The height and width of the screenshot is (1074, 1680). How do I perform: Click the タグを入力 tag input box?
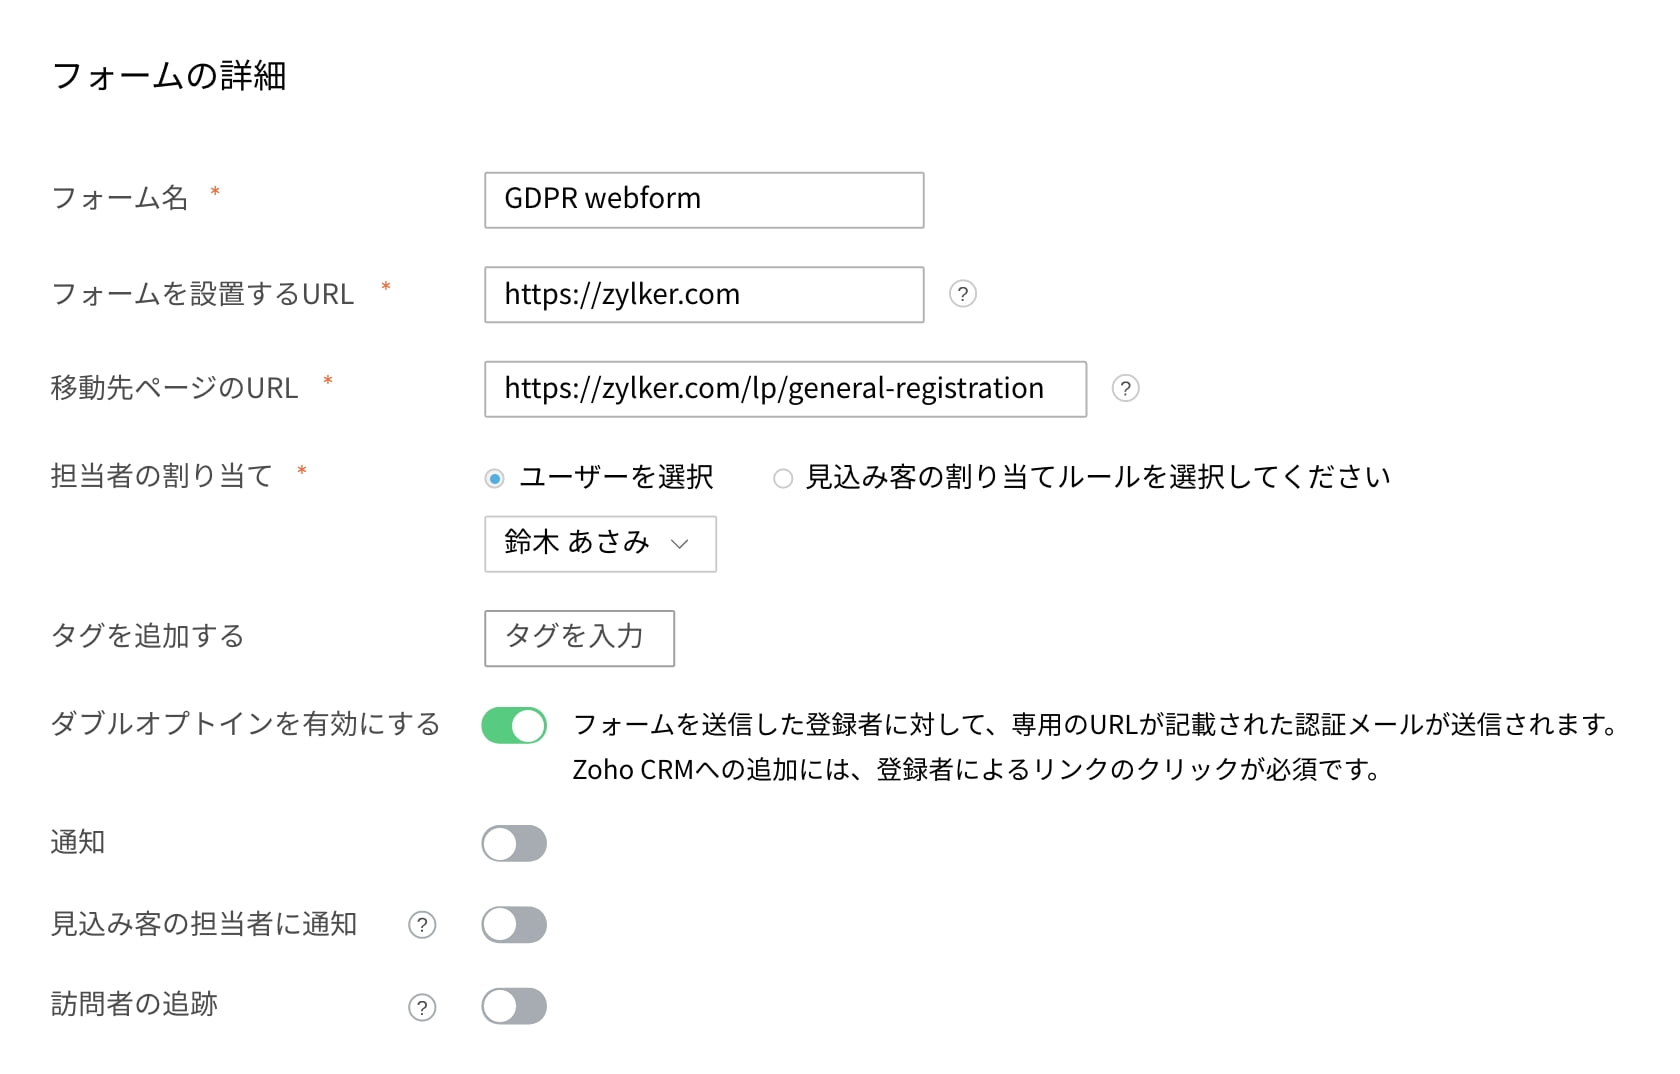point(579,638)
